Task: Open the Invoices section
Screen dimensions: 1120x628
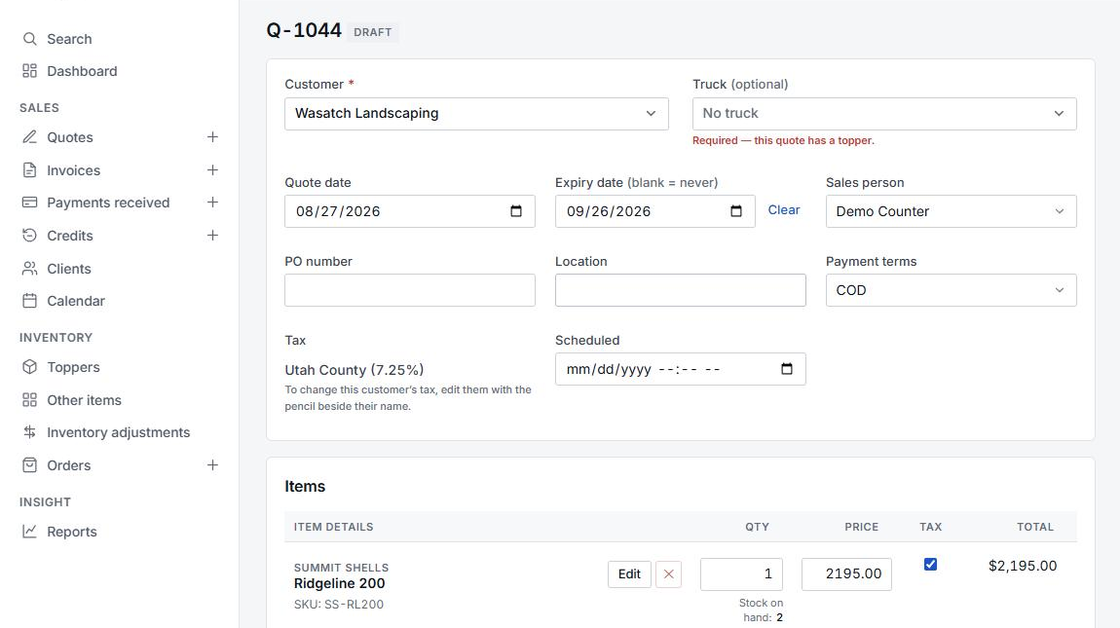Action: pos(74,170)
